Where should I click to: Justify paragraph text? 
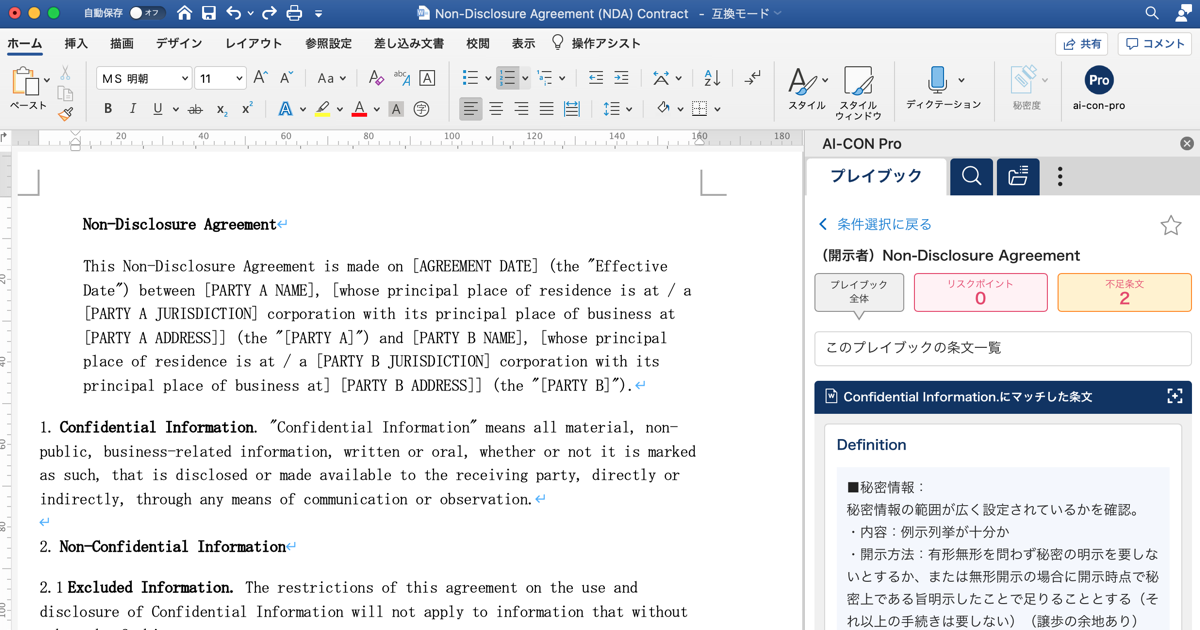click(546, 109)
